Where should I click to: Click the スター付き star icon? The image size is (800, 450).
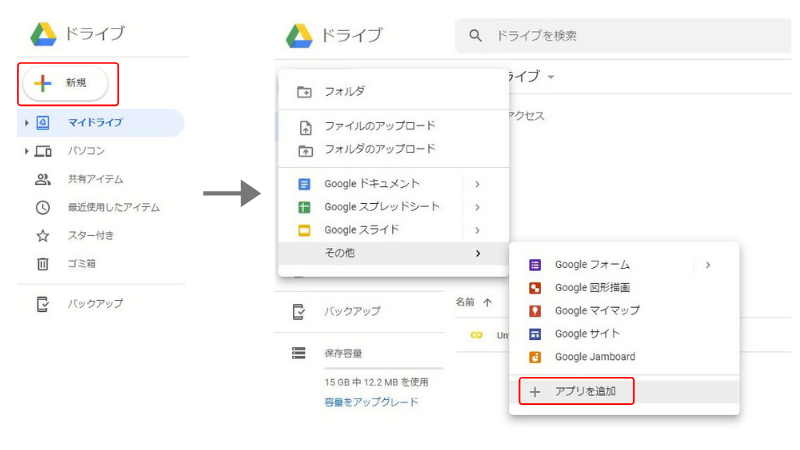(x=43, y=236)
